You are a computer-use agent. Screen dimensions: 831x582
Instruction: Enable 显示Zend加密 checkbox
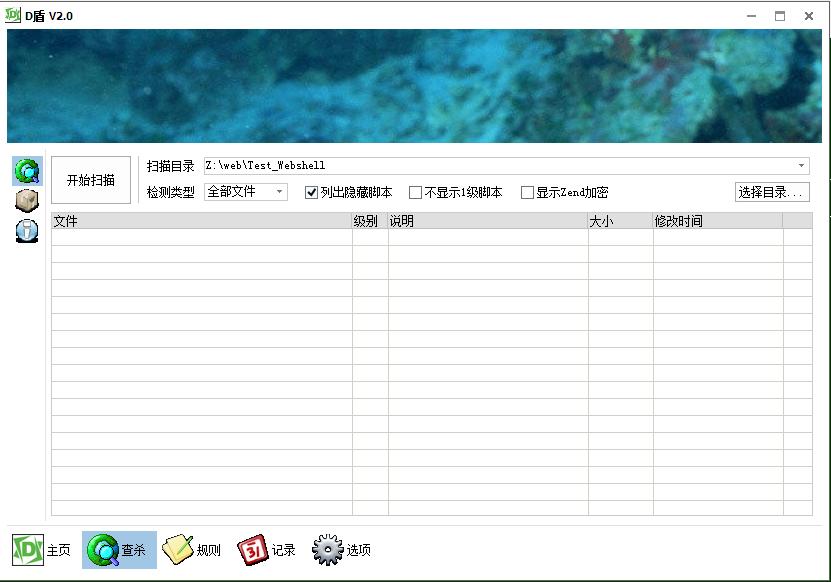click(x=527, y=192)
